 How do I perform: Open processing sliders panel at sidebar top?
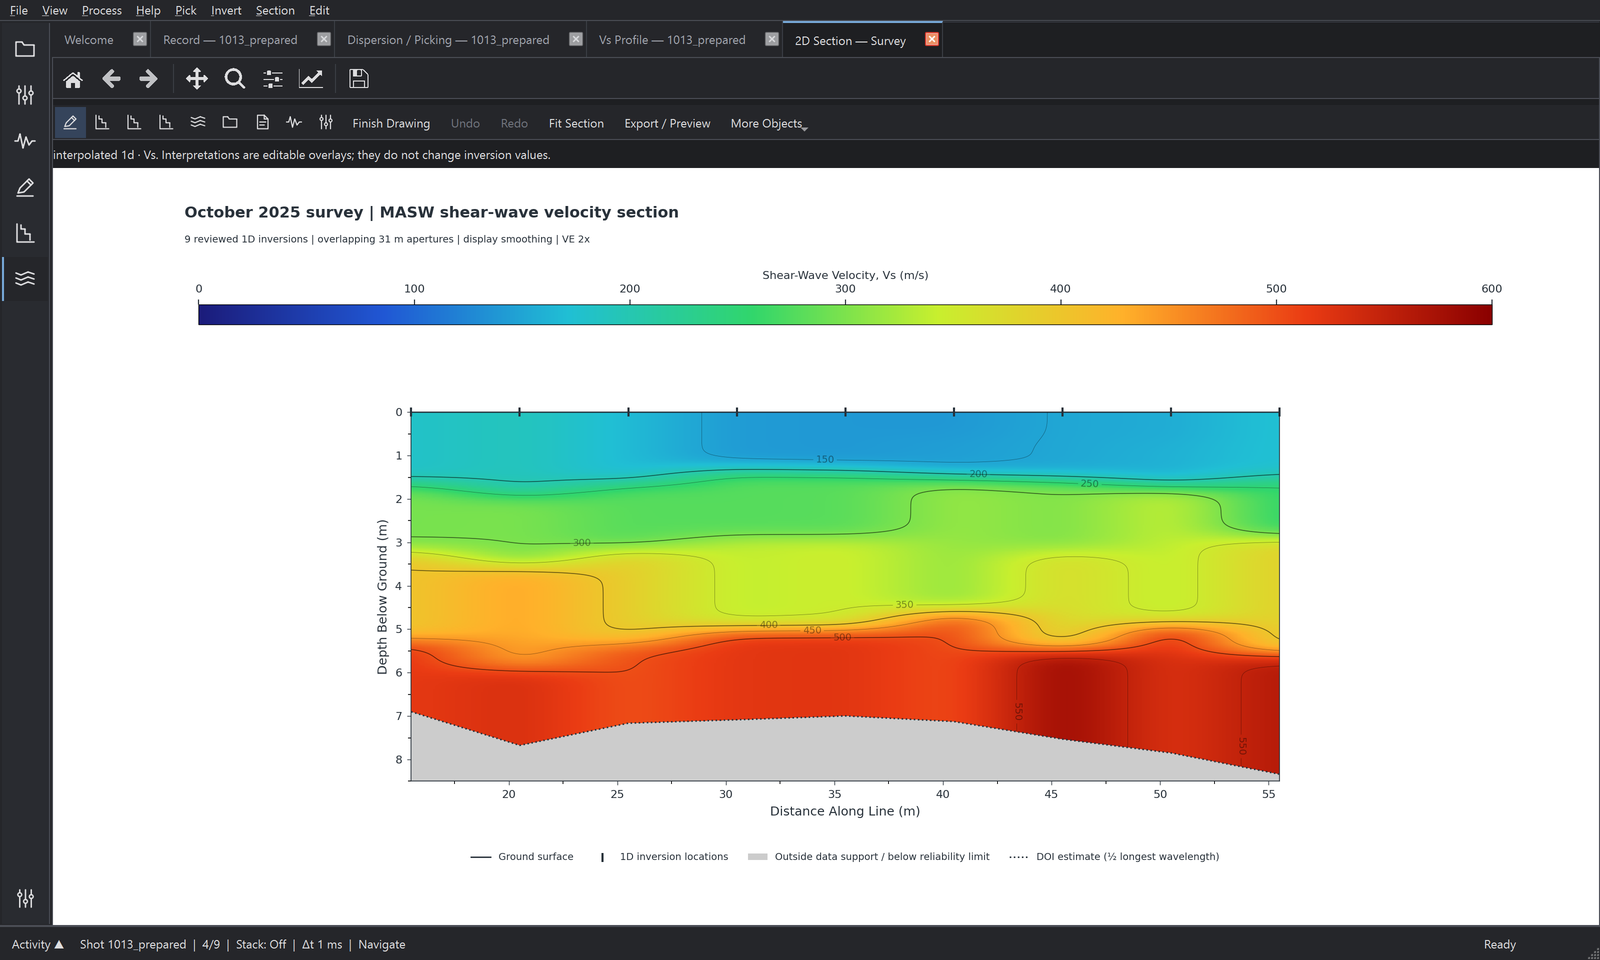(25, 95)
